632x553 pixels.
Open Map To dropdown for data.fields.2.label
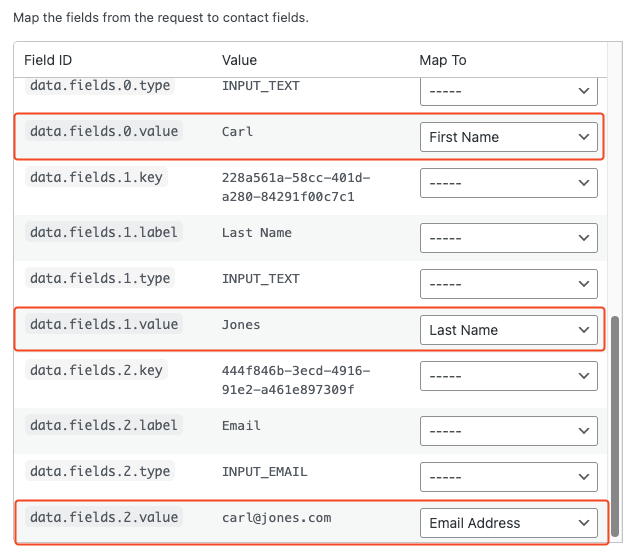click(x=508, y=431)
